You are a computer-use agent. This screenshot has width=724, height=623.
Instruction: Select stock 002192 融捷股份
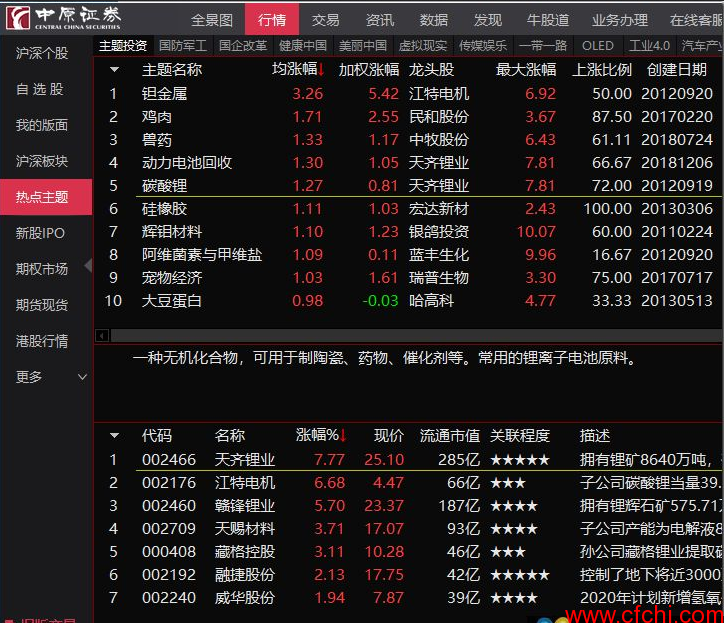(408, 575)
